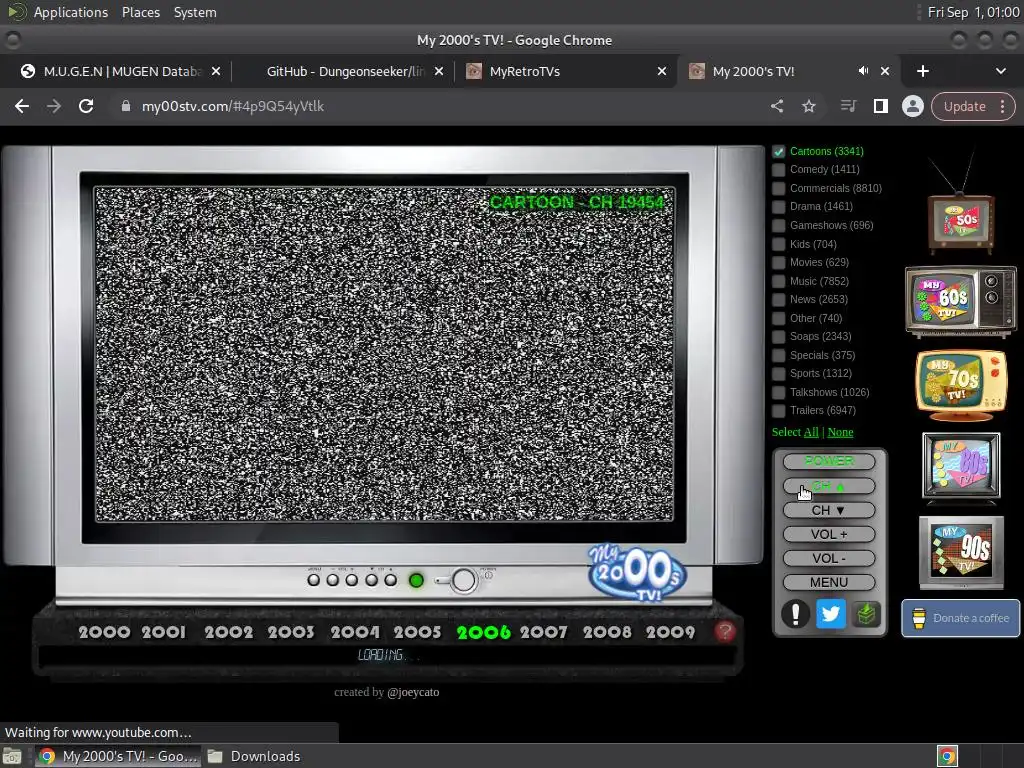Screen dimensions: 1024x768
Task: Click the Select All link
Action: pos(811,432)
